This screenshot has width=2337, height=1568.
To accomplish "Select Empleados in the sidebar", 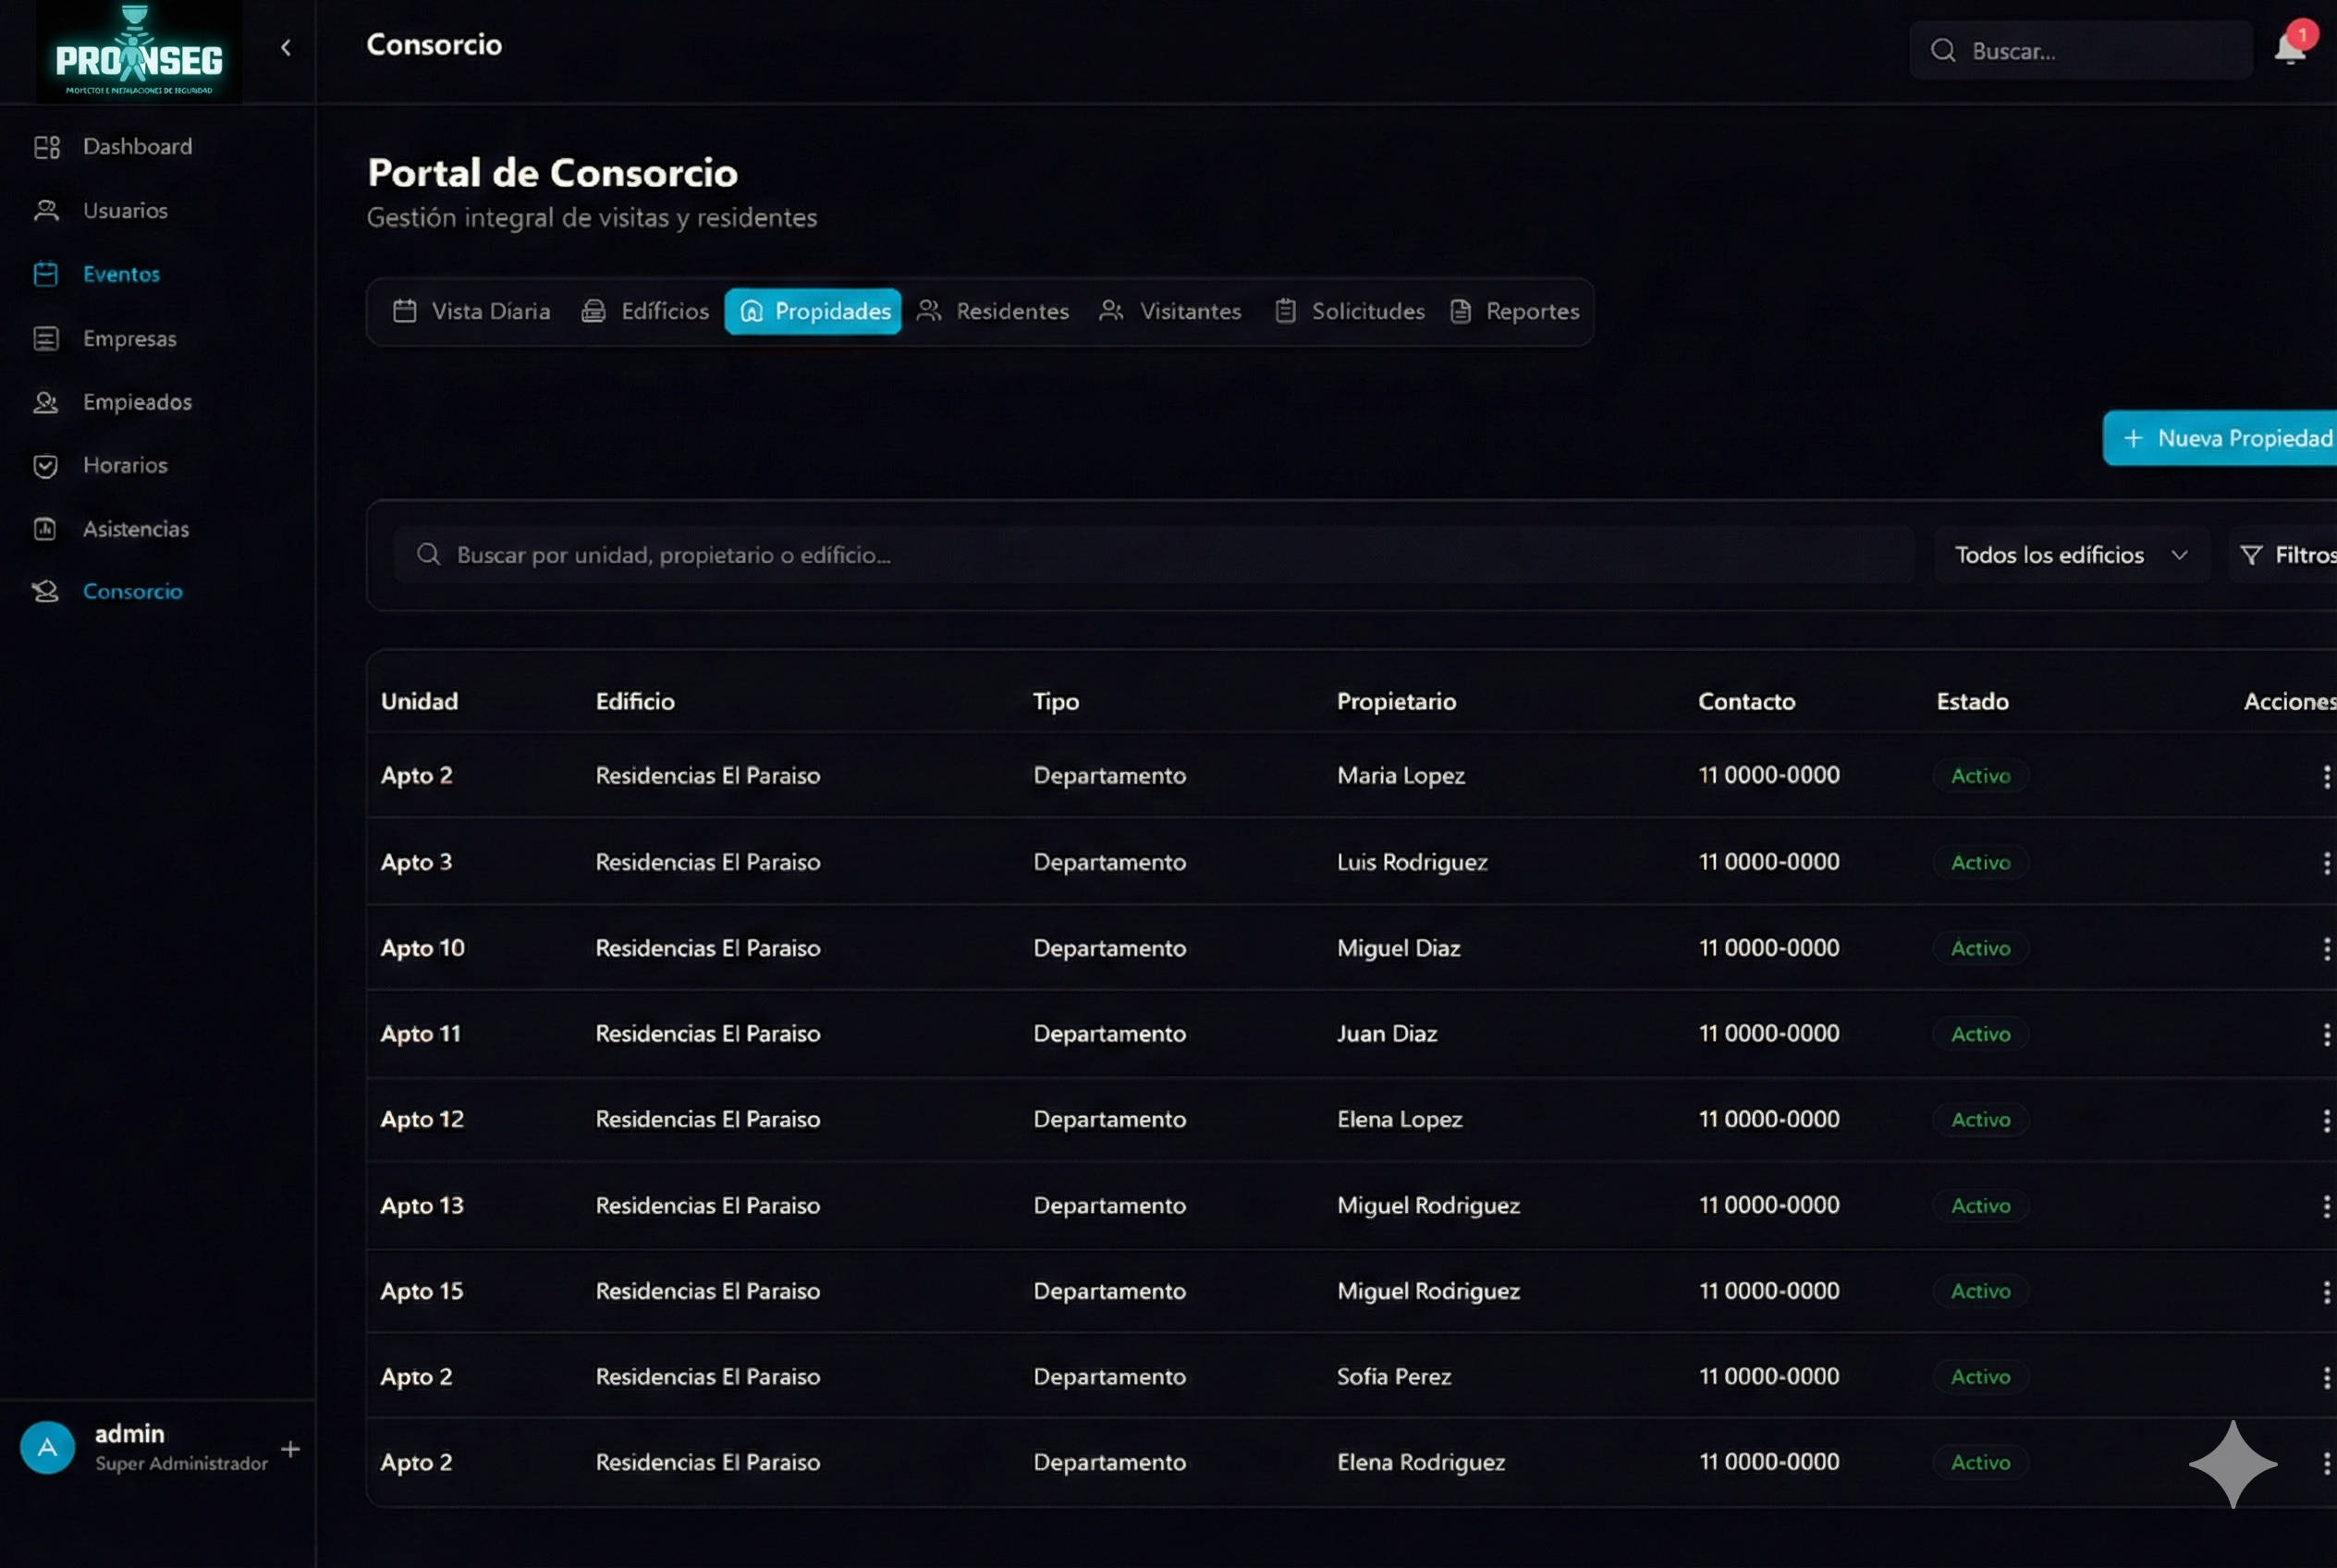I will (136, 402).
